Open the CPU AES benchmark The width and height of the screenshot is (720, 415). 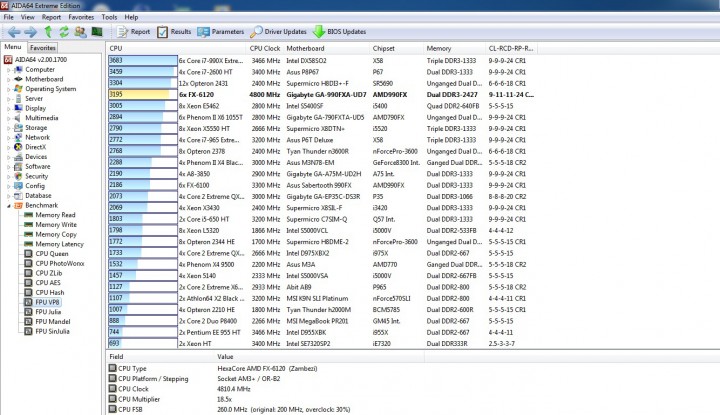pos(42,283)
